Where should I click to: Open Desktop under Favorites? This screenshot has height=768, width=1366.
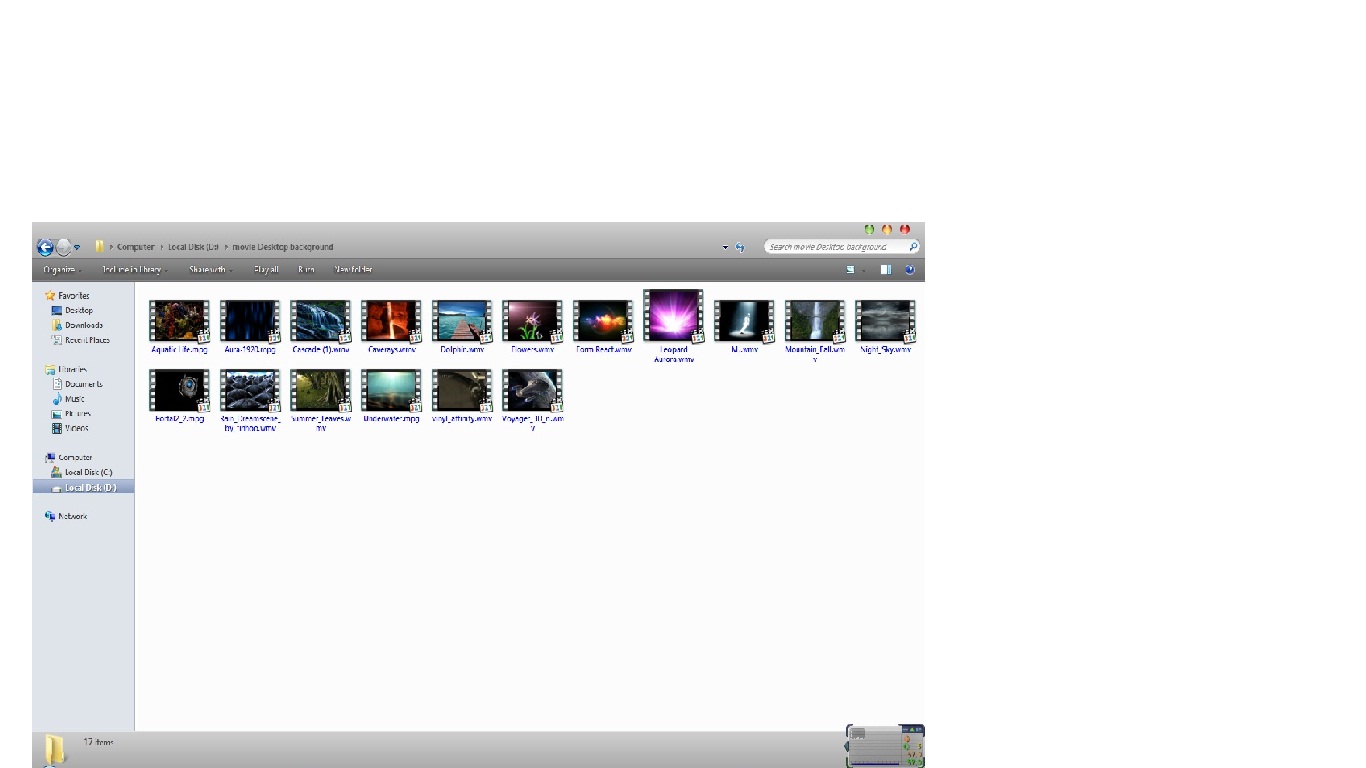pos(72,311)
